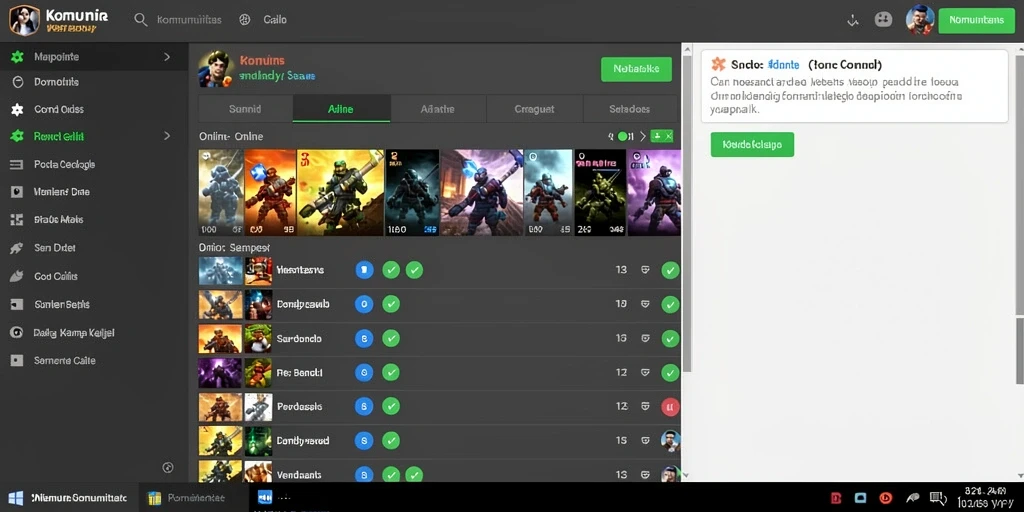Select the Domonitits circle icon in sidebar
The width and height of the screenshot is (1024, 512).
(18, 82)
